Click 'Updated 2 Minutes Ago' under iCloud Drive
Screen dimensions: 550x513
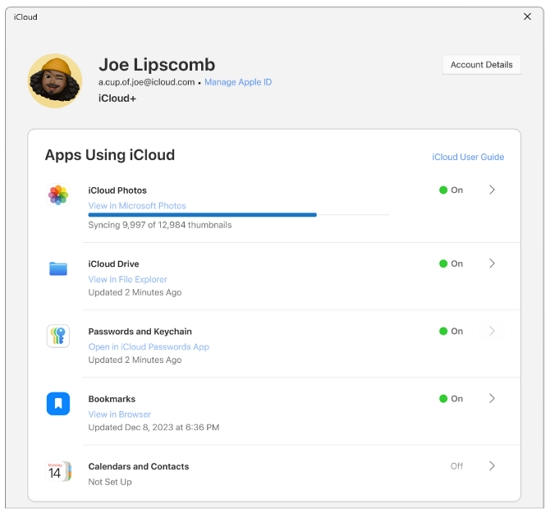[x=135, y=292]
